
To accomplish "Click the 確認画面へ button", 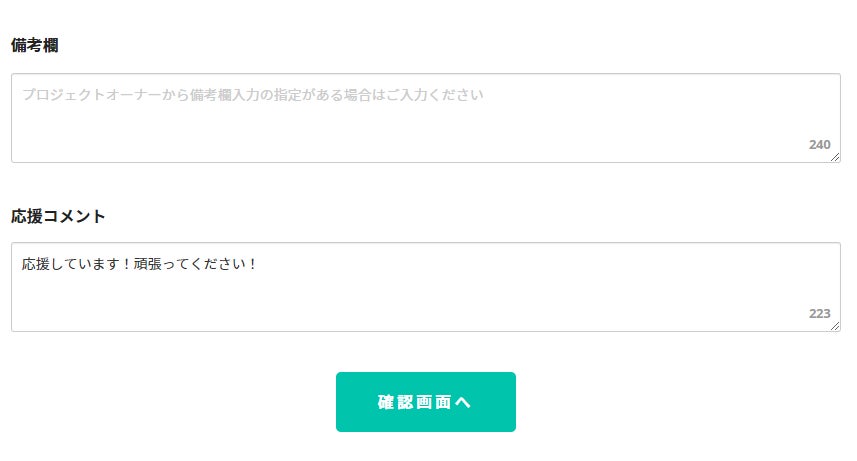I will click(x=425, y=402).
